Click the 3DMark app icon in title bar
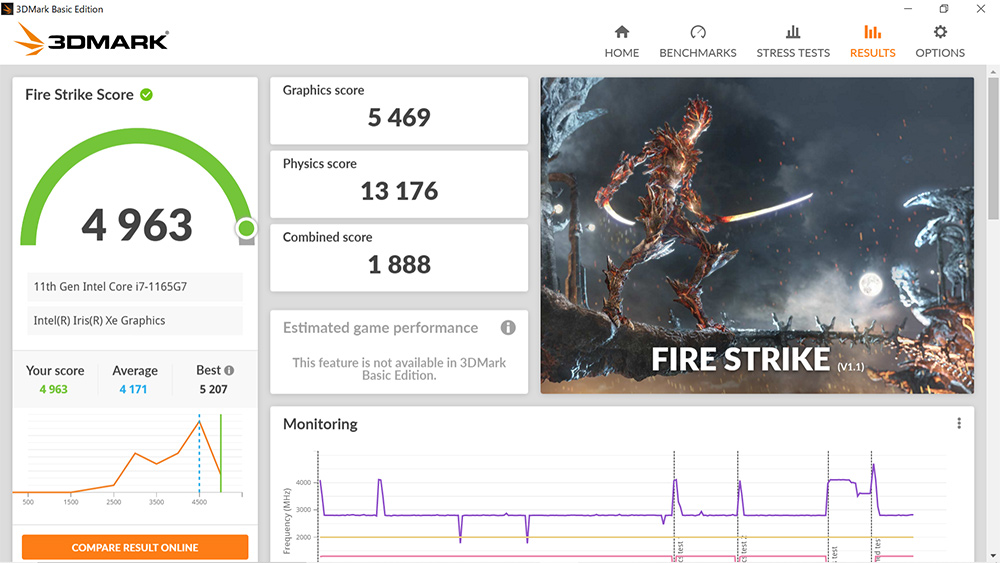This screenshot has width=1000, height=563. tap(7, 9)
